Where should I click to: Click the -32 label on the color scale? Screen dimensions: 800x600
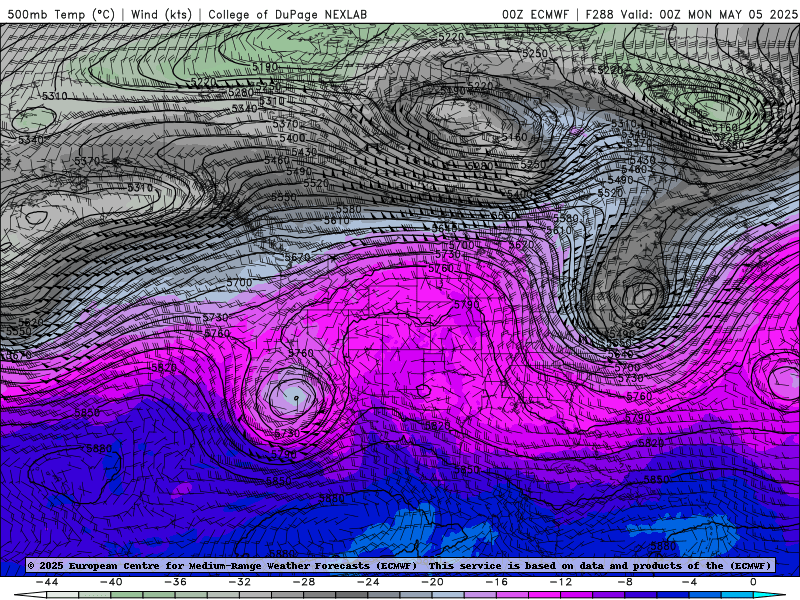(x=239, y=582)
